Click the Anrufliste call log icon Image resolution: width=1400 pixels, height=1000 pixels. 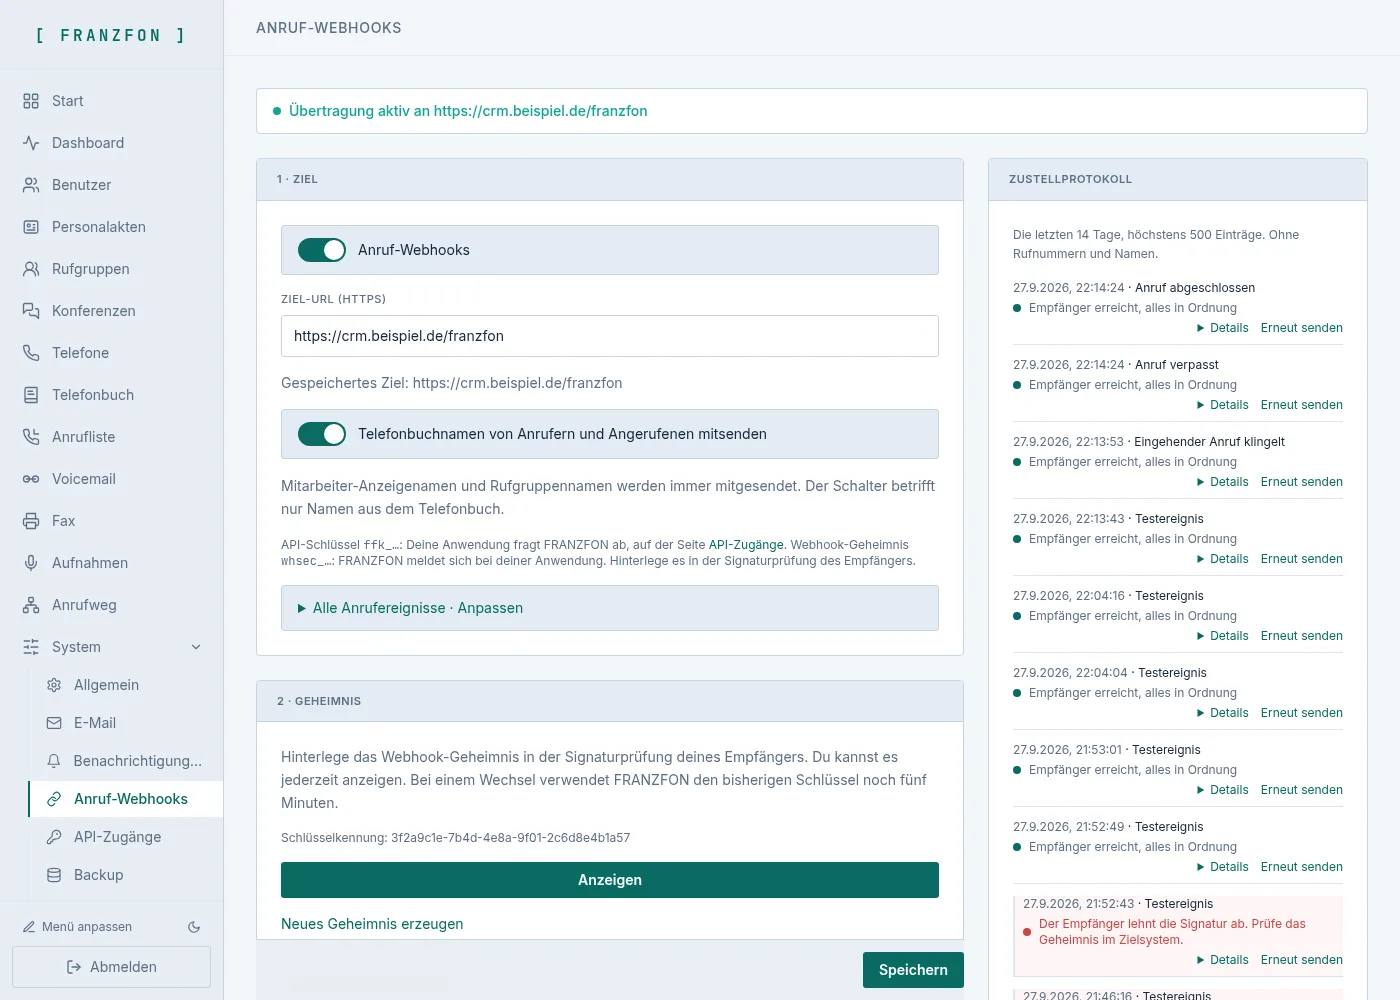(x=31, y=437)
